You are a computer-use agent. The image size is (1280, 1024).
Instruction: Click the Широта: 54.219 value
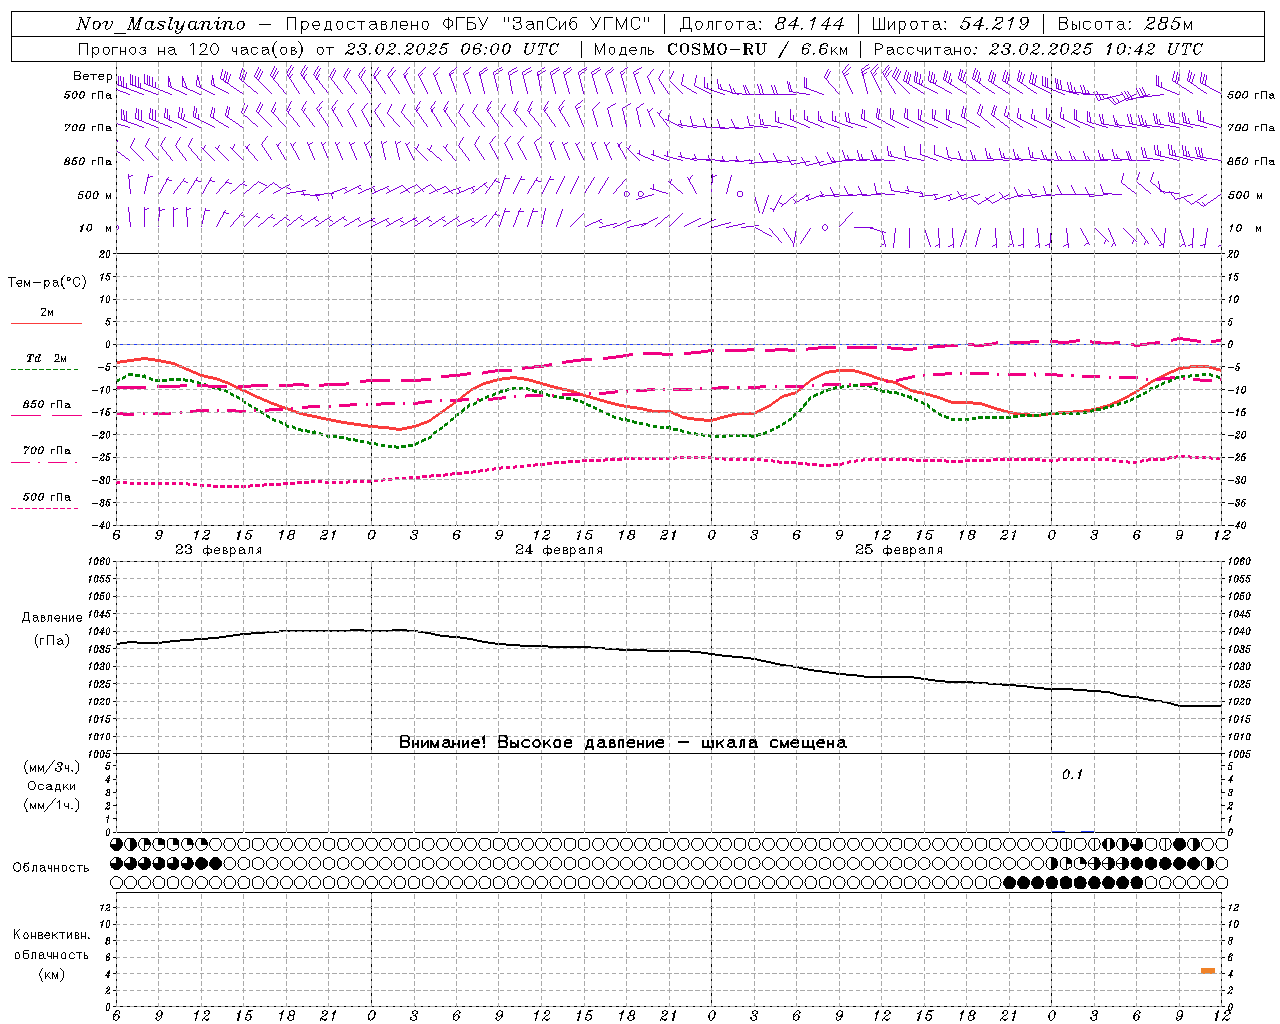pyautogui.click(x=950, y=24)
